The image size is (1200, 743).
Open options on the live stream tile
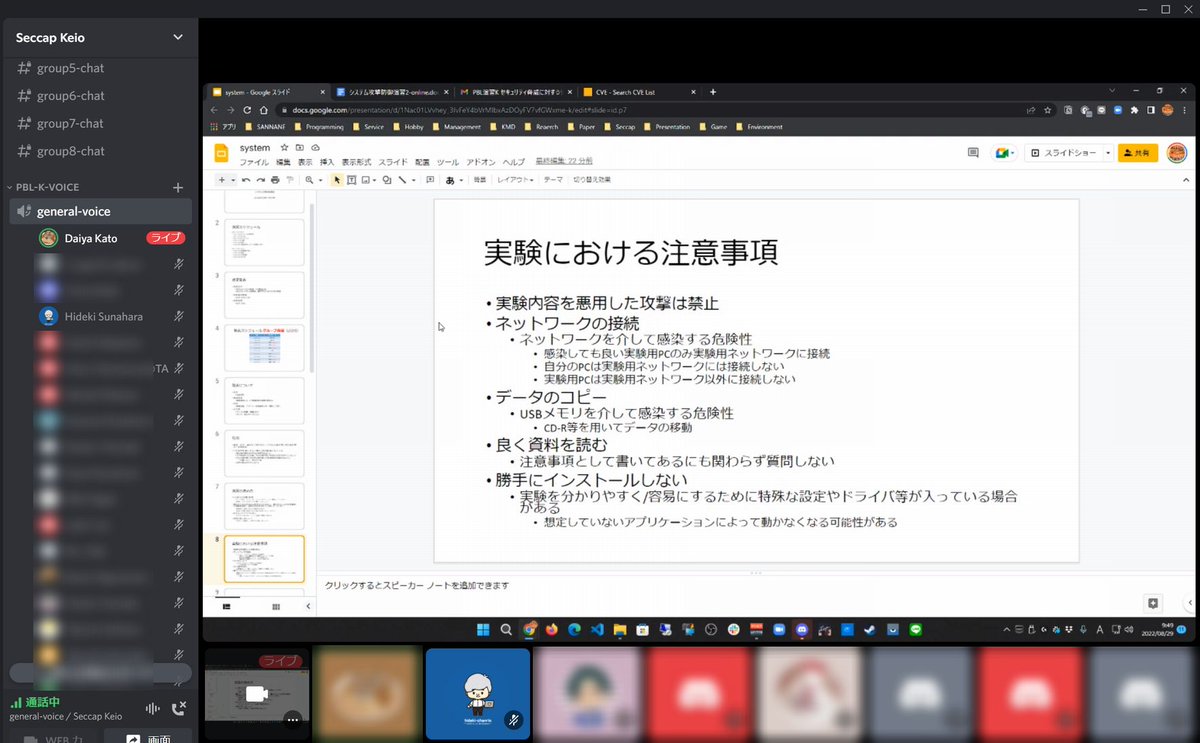[x=292, y=718]
